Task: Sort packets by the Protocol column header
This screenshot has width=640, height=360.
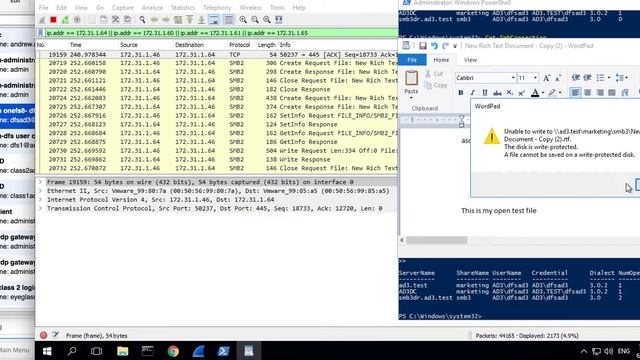Action: pos(240,45)
